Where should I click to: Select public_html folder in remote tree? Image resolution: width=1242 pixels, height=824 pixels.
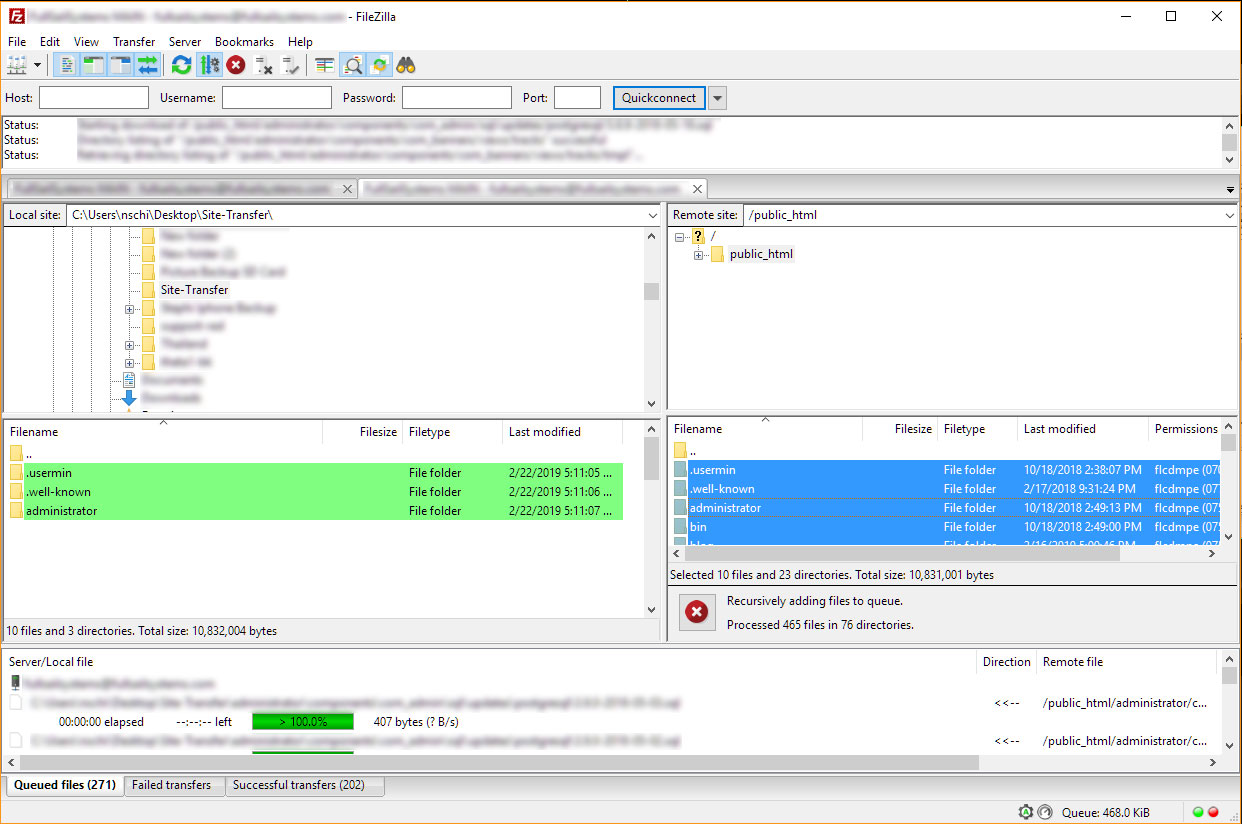(x=761, y=254)
